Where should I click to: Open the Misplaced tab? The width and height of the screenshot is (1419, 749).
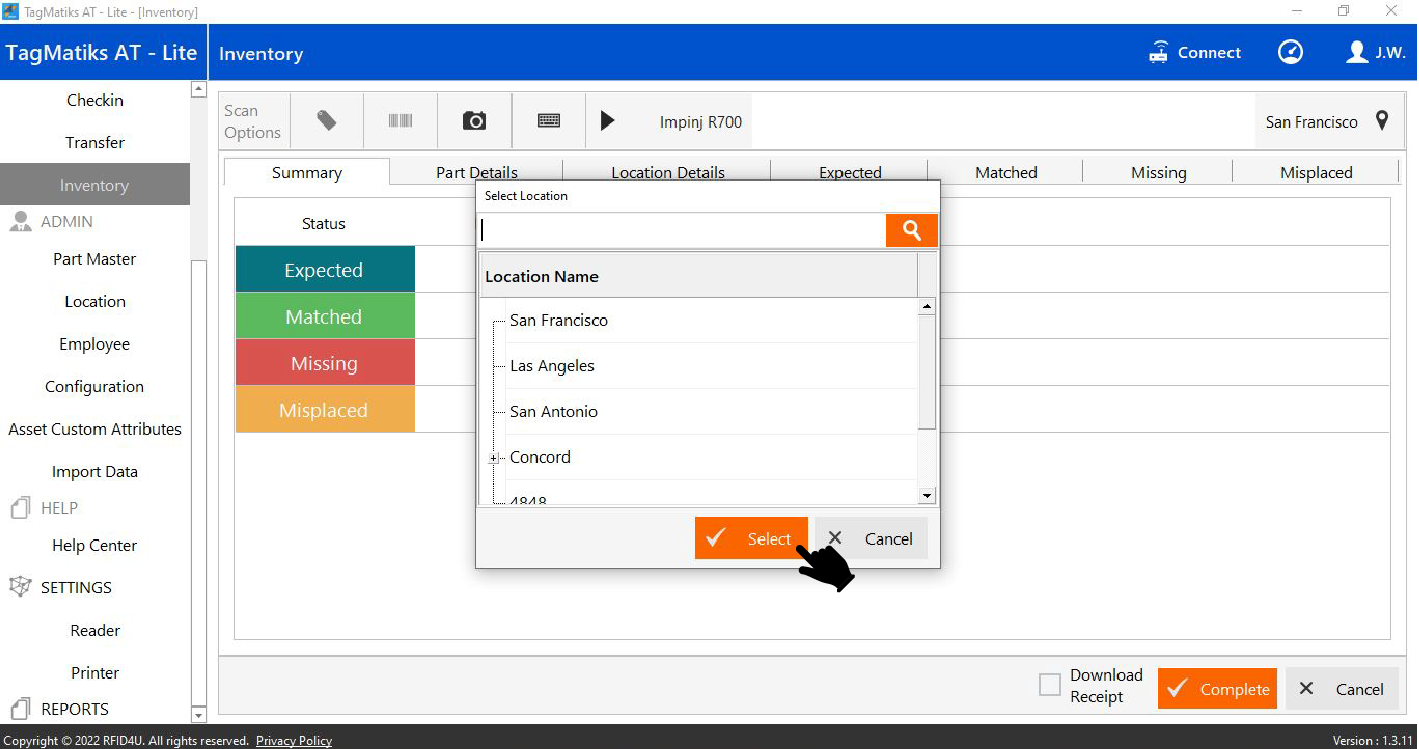(1315, 172)
